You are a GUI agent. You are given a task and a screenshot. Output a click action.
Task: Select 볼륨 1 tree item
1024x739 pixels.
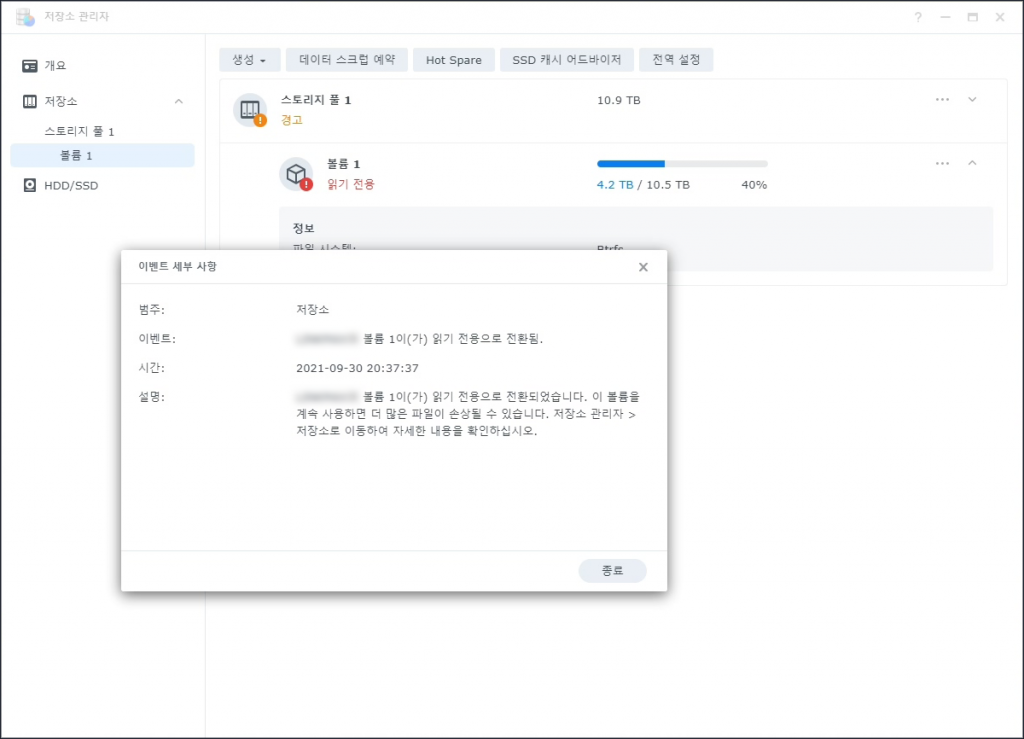103,155
